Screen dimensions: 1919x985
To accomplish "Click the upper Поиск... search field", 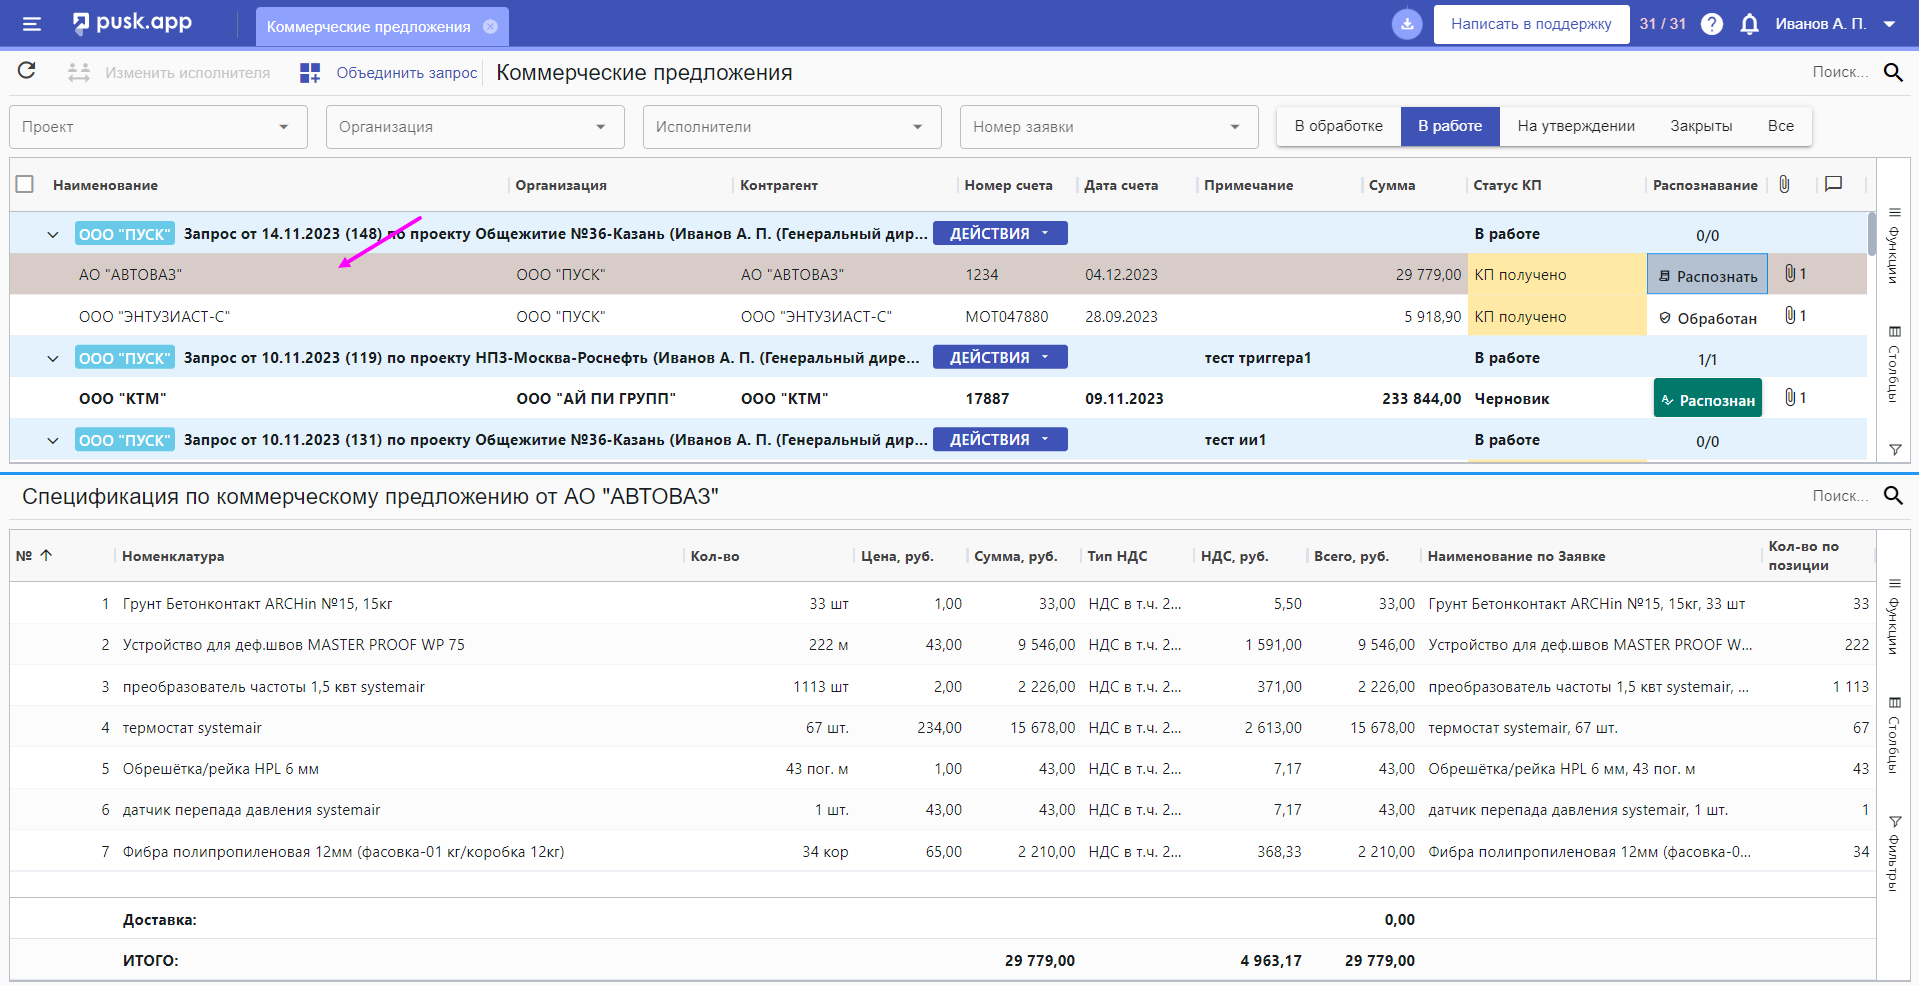I will [1840, 72].
